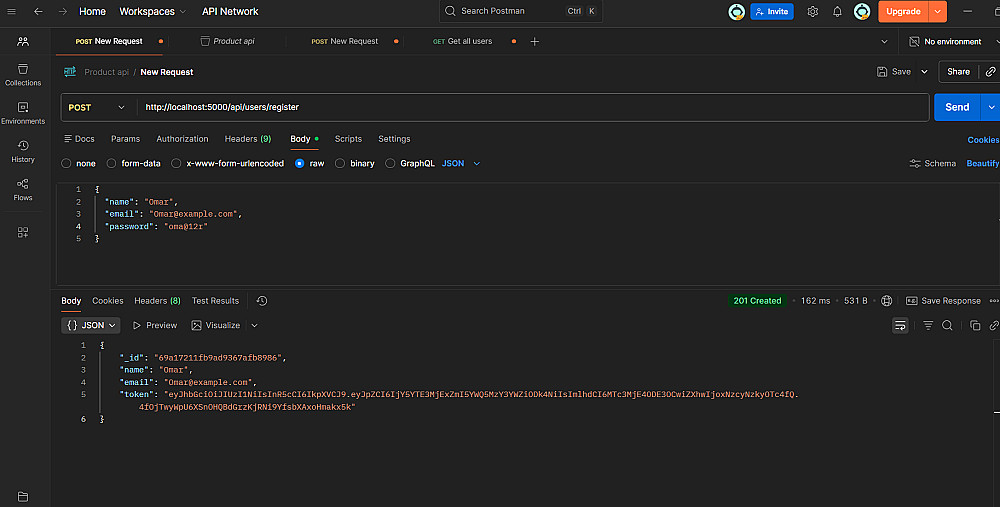Screen dimensions: 1000x507
Task: Open the settings gear icon
Action: (812, 11)
